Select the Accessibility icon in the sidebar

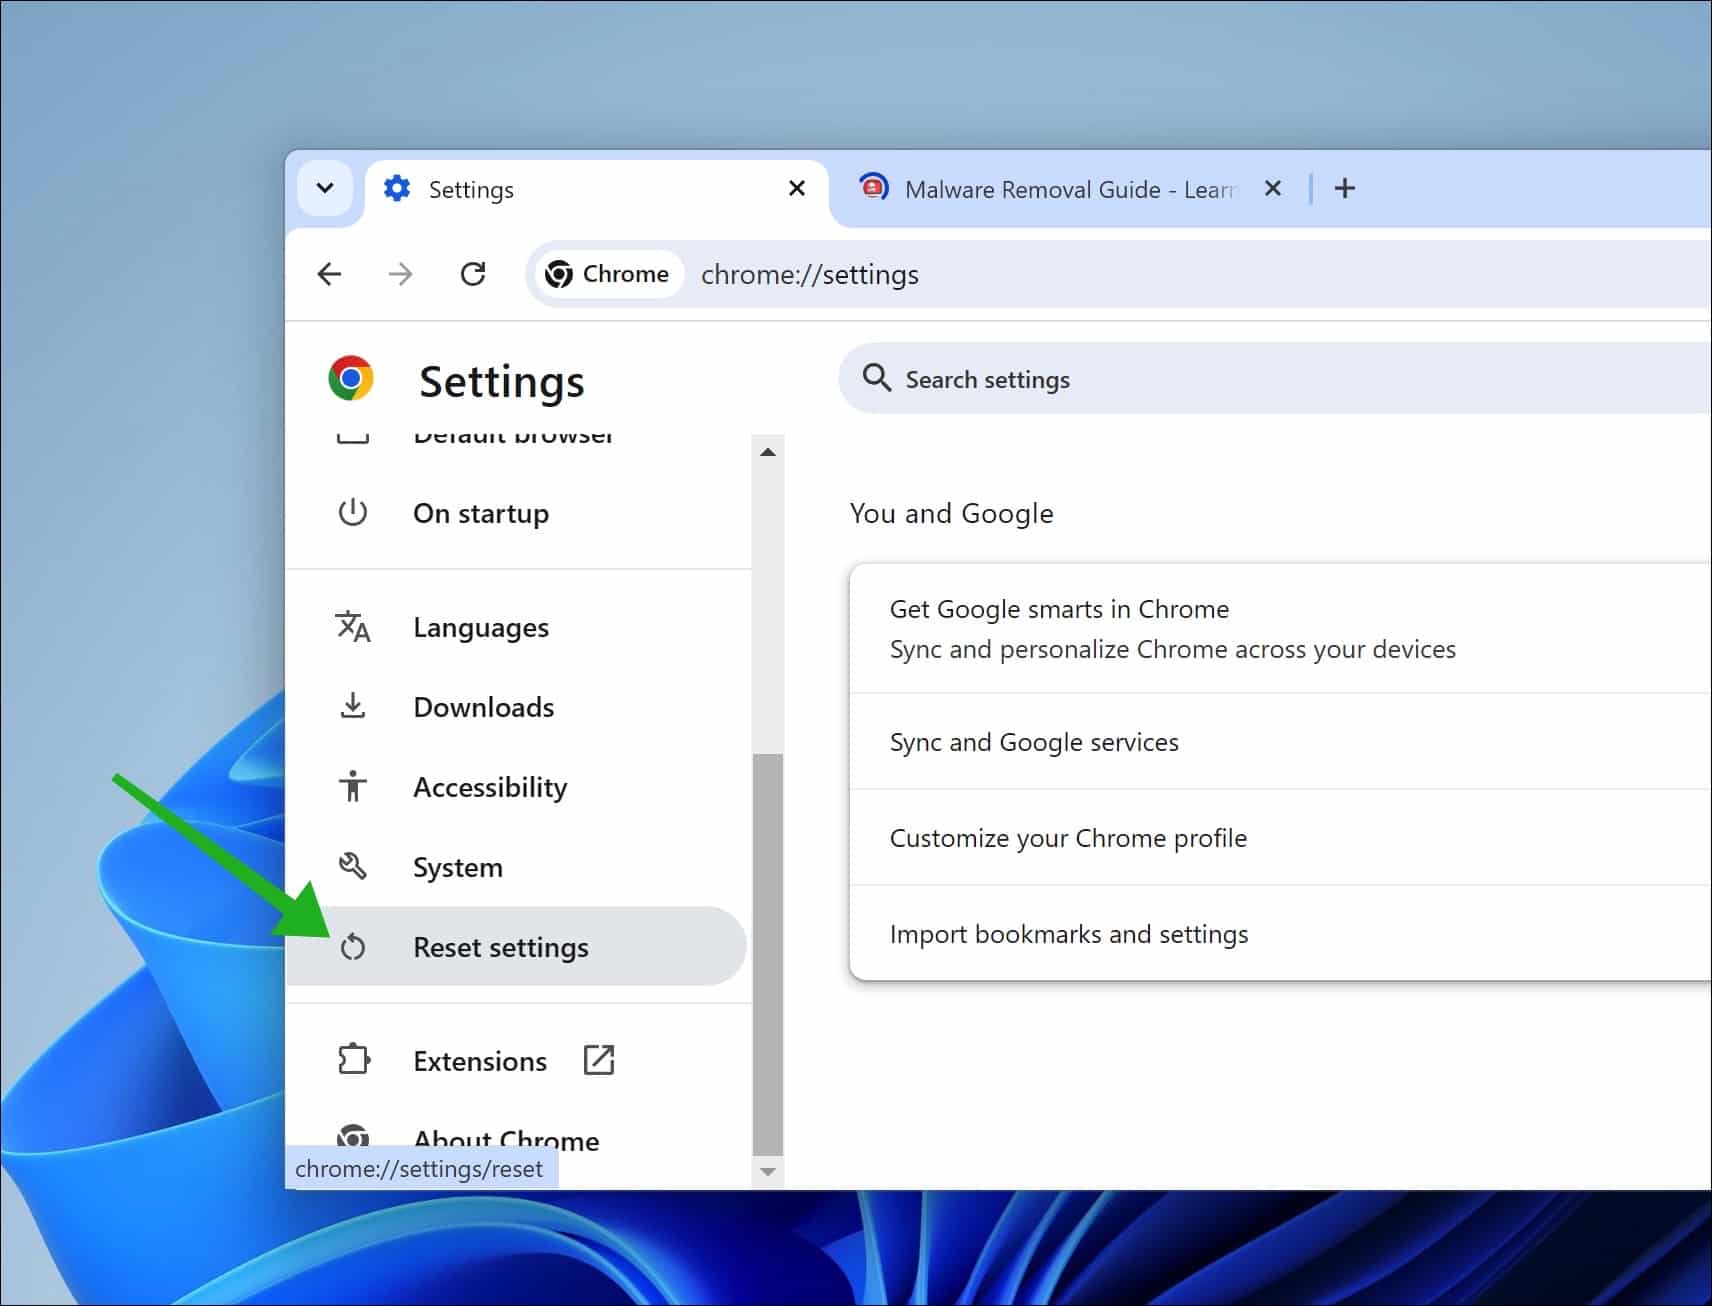coord(354,787)
